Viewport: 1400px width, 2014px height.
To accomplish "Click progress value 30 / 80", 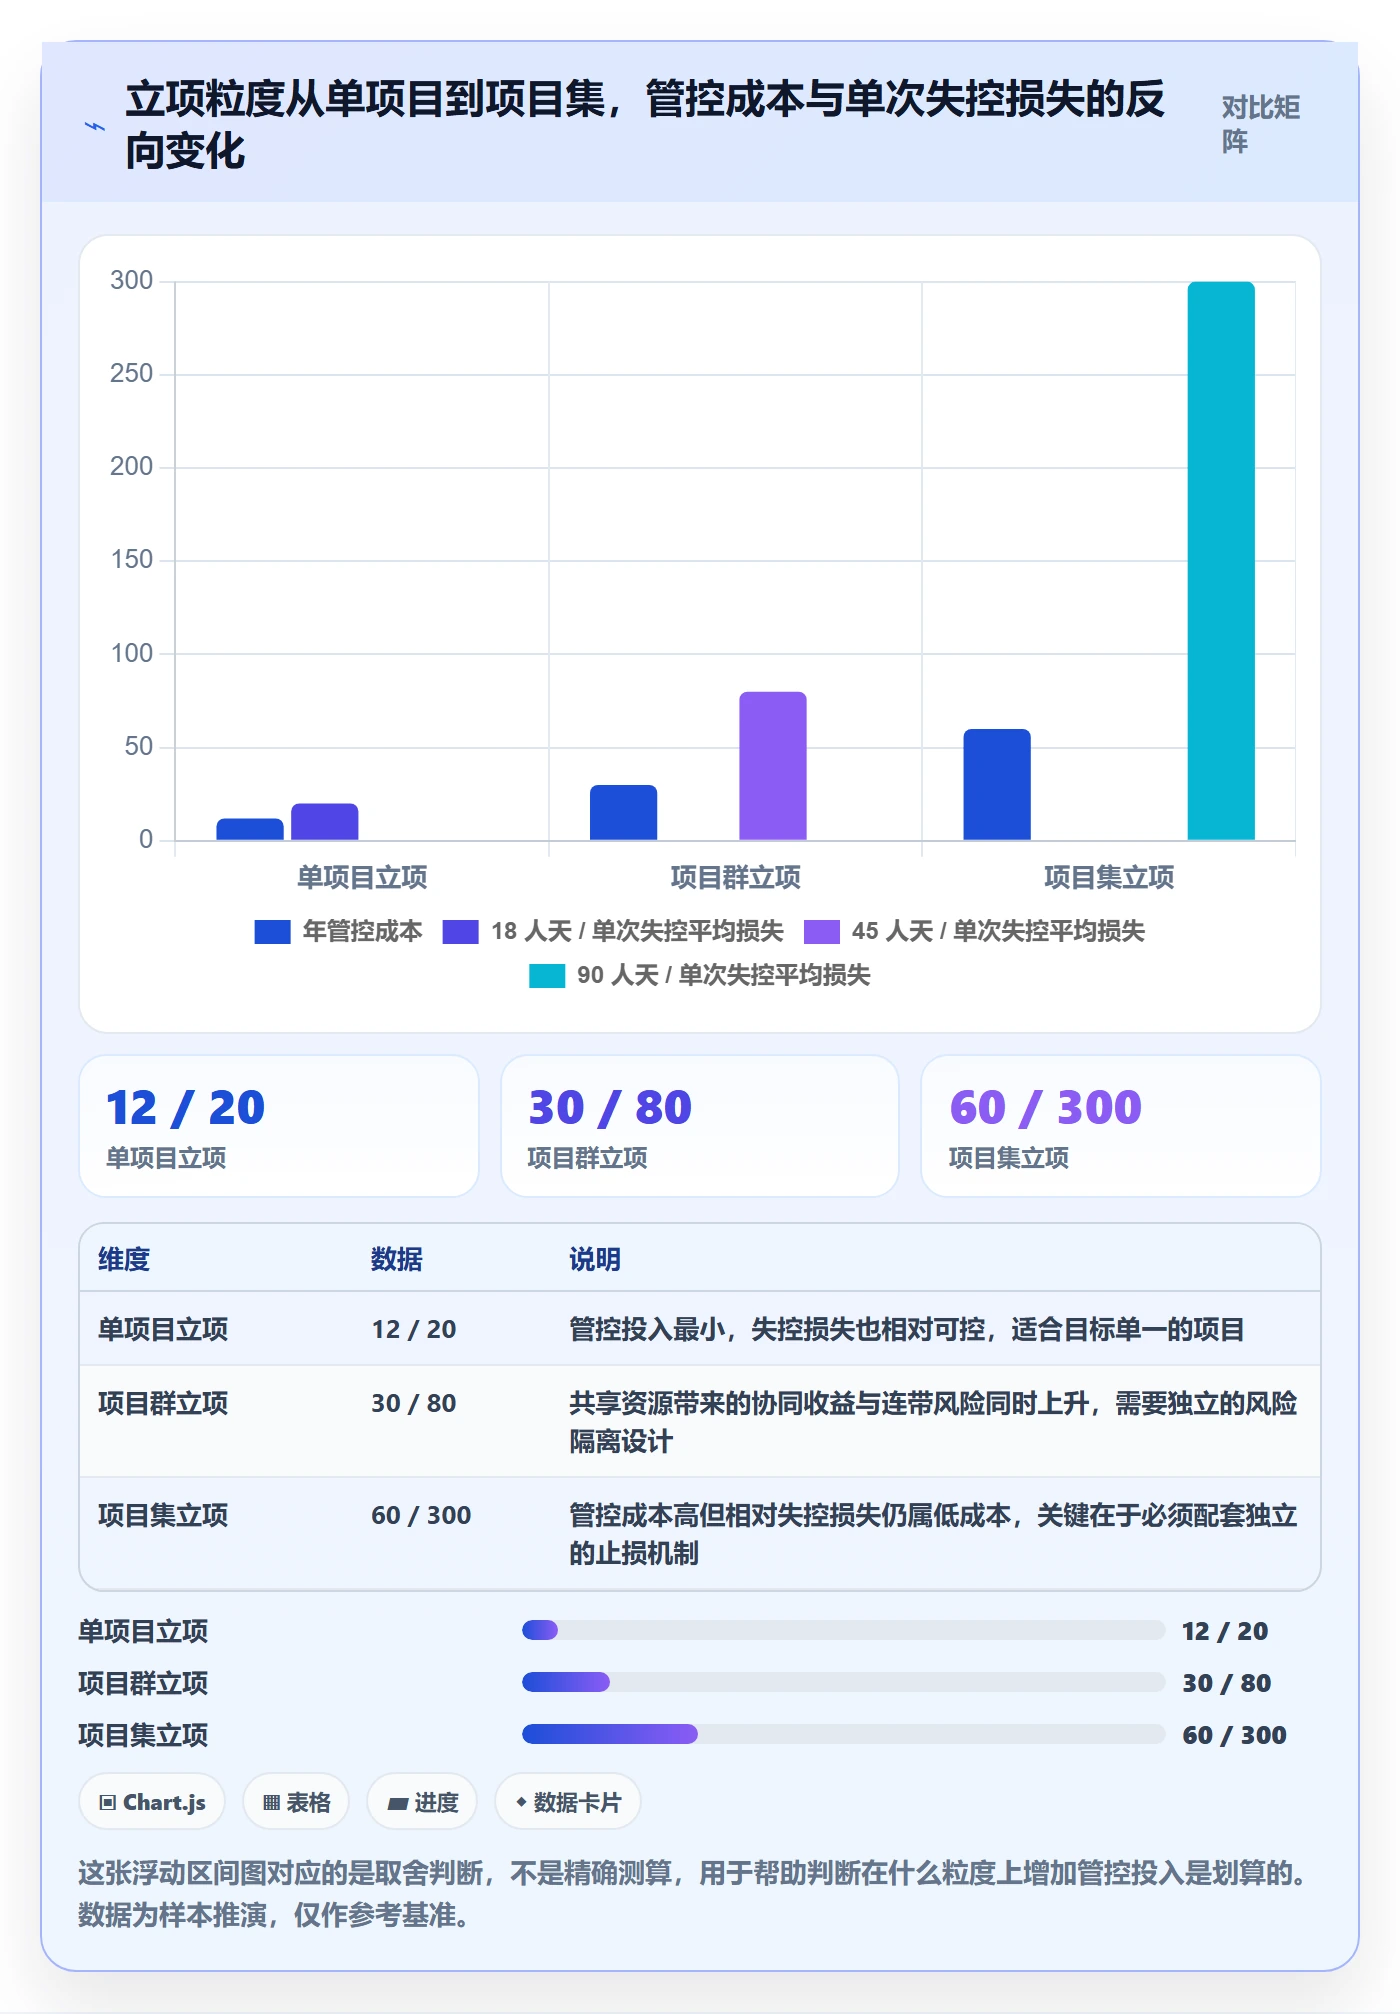I will [x=1227, y=1684].
